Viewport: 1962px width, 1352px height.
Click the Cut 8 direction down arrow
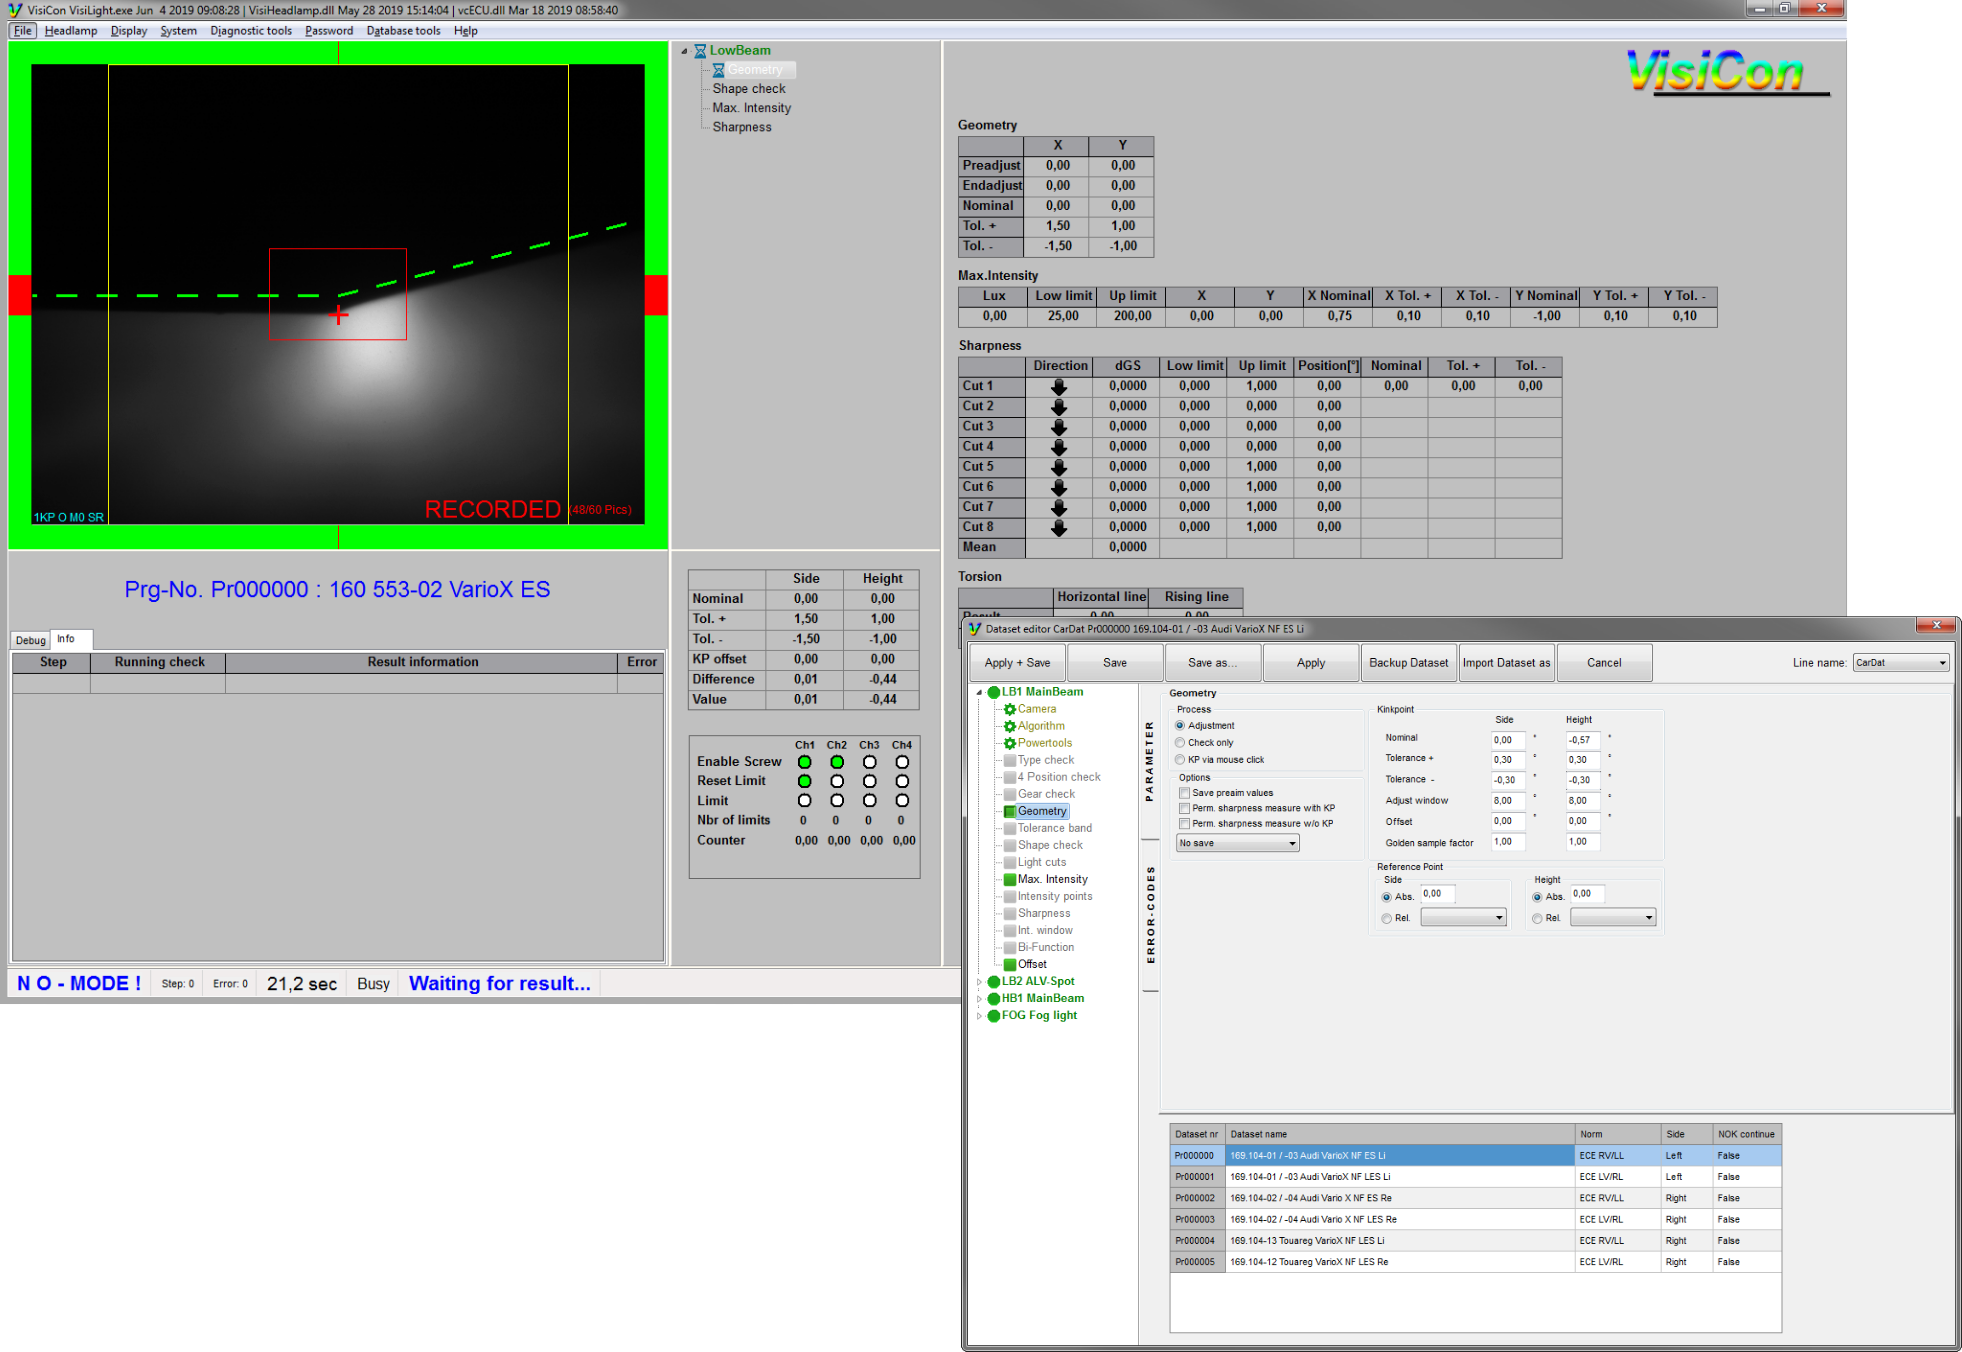(x=1059, y=527)
